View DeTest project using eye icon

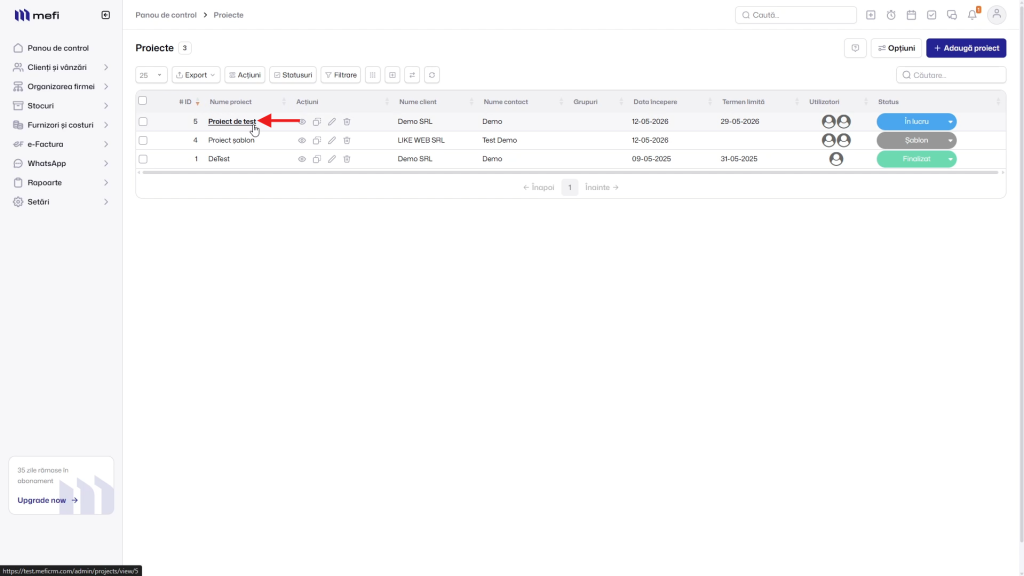pos(302,159)
